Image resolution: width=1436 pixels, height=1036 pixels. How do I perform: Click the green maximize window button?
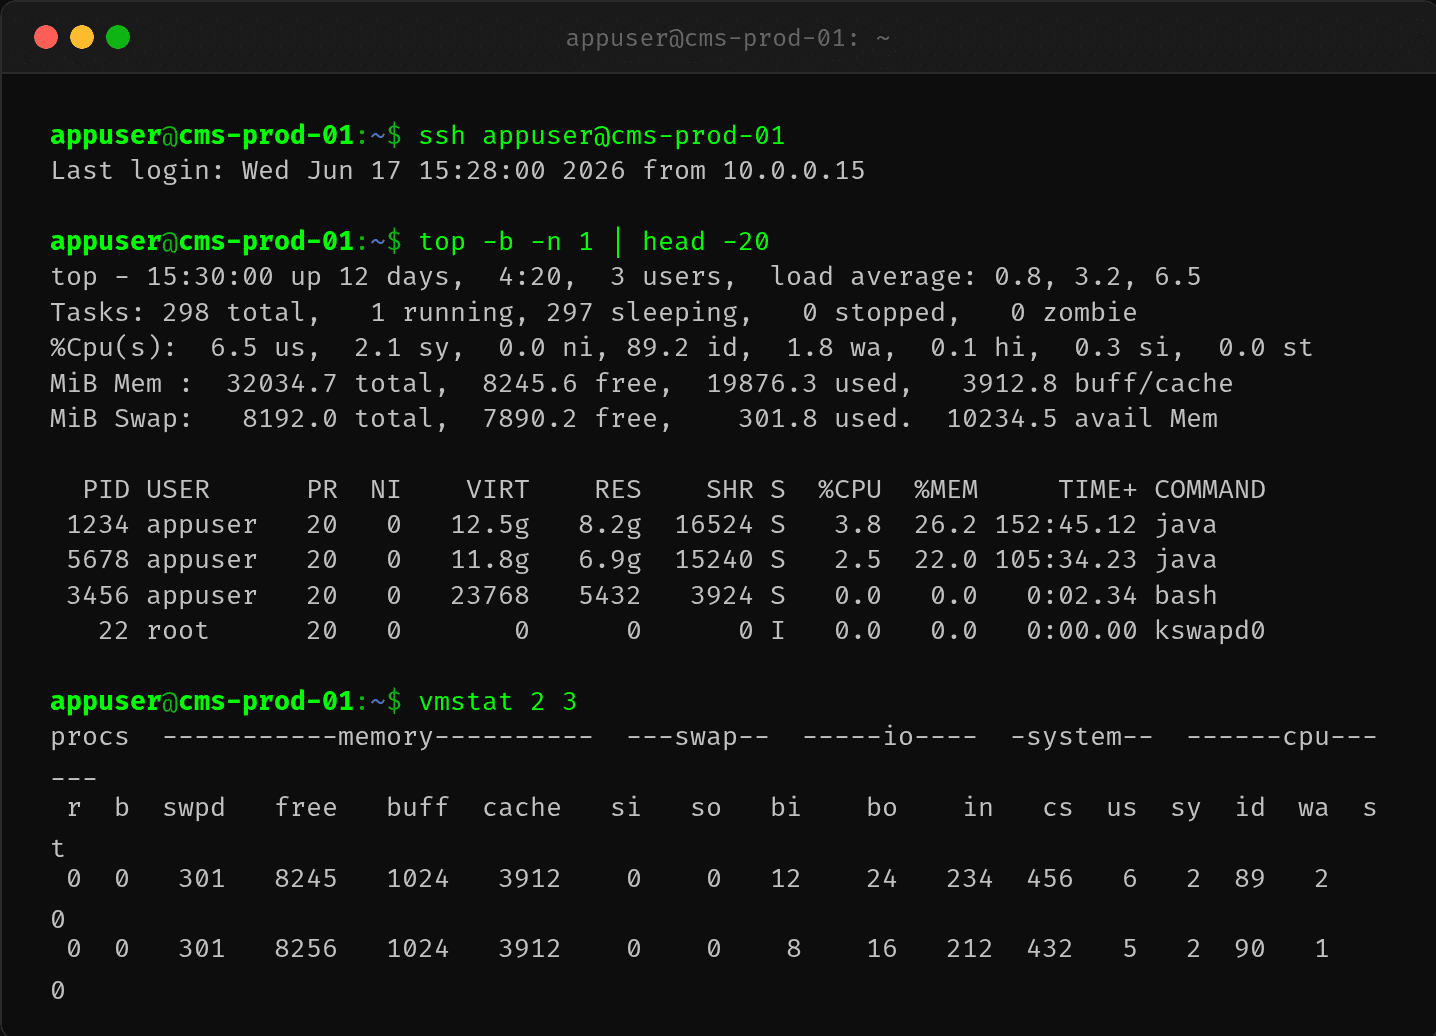118,37
